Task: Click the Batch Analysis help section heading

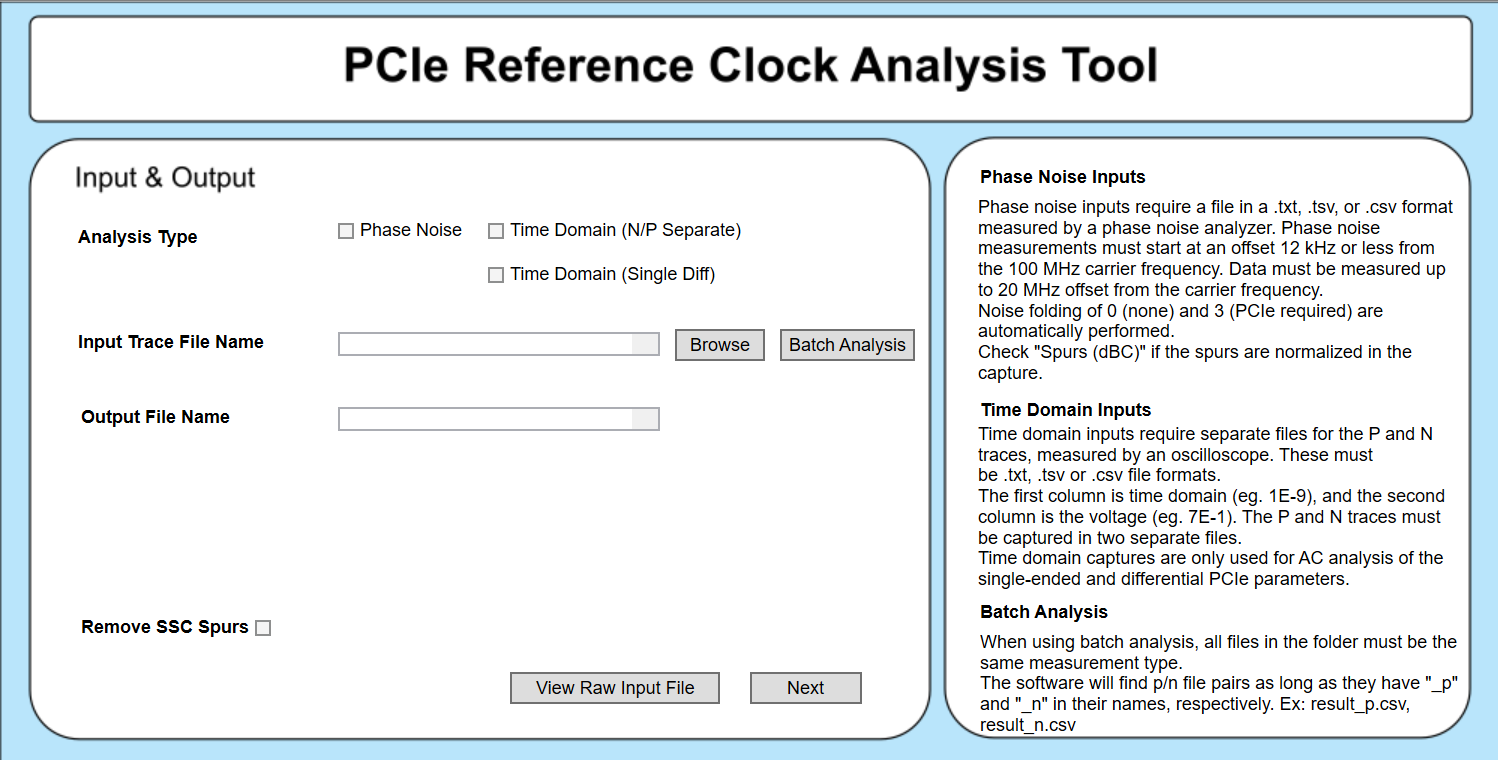Action: click(x=1044, y=612)
